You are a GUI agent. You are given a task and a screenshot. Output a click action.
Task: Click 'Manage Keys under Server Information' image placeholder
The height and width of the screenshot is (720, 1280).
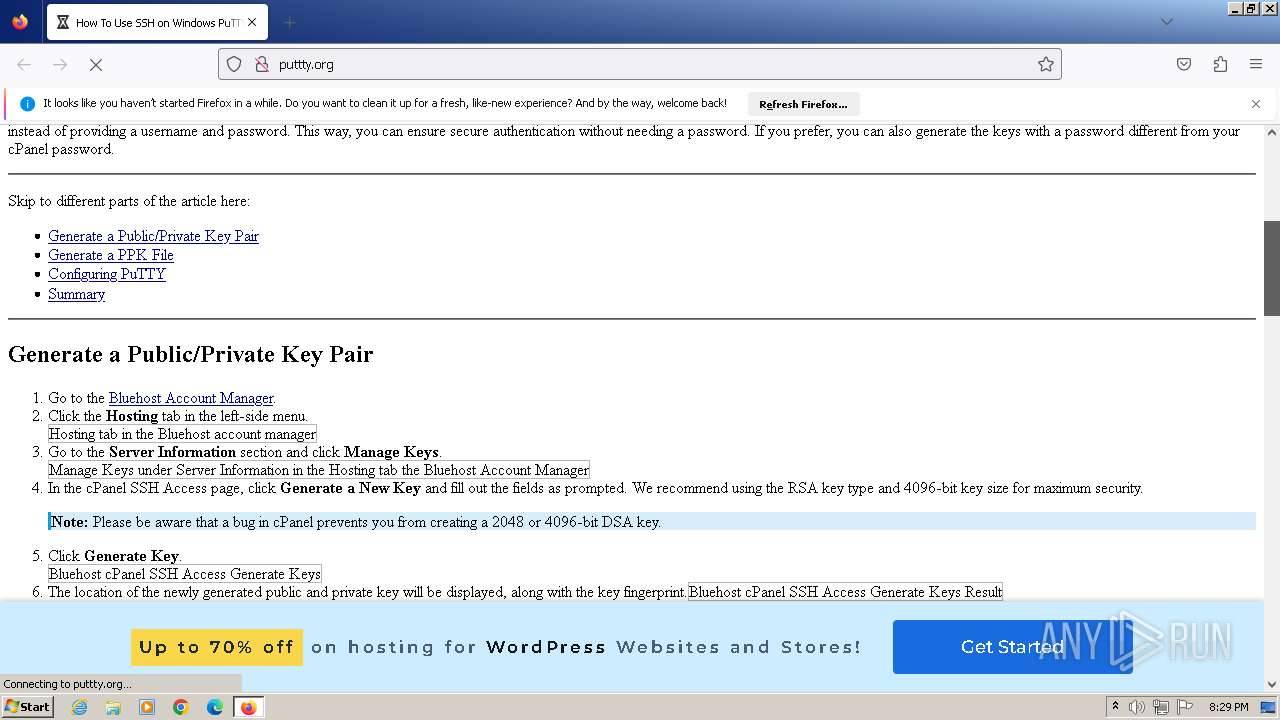click(x=319, y=470)
